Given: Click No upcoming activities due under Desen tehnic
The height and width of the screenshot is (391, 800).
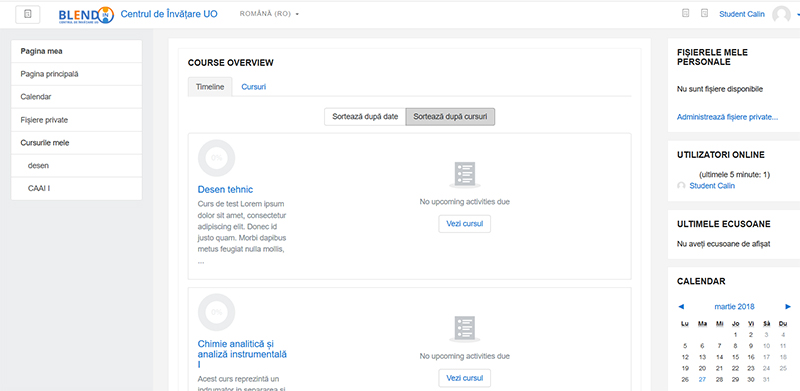Looking at the screenshot, I should point(464,202).
